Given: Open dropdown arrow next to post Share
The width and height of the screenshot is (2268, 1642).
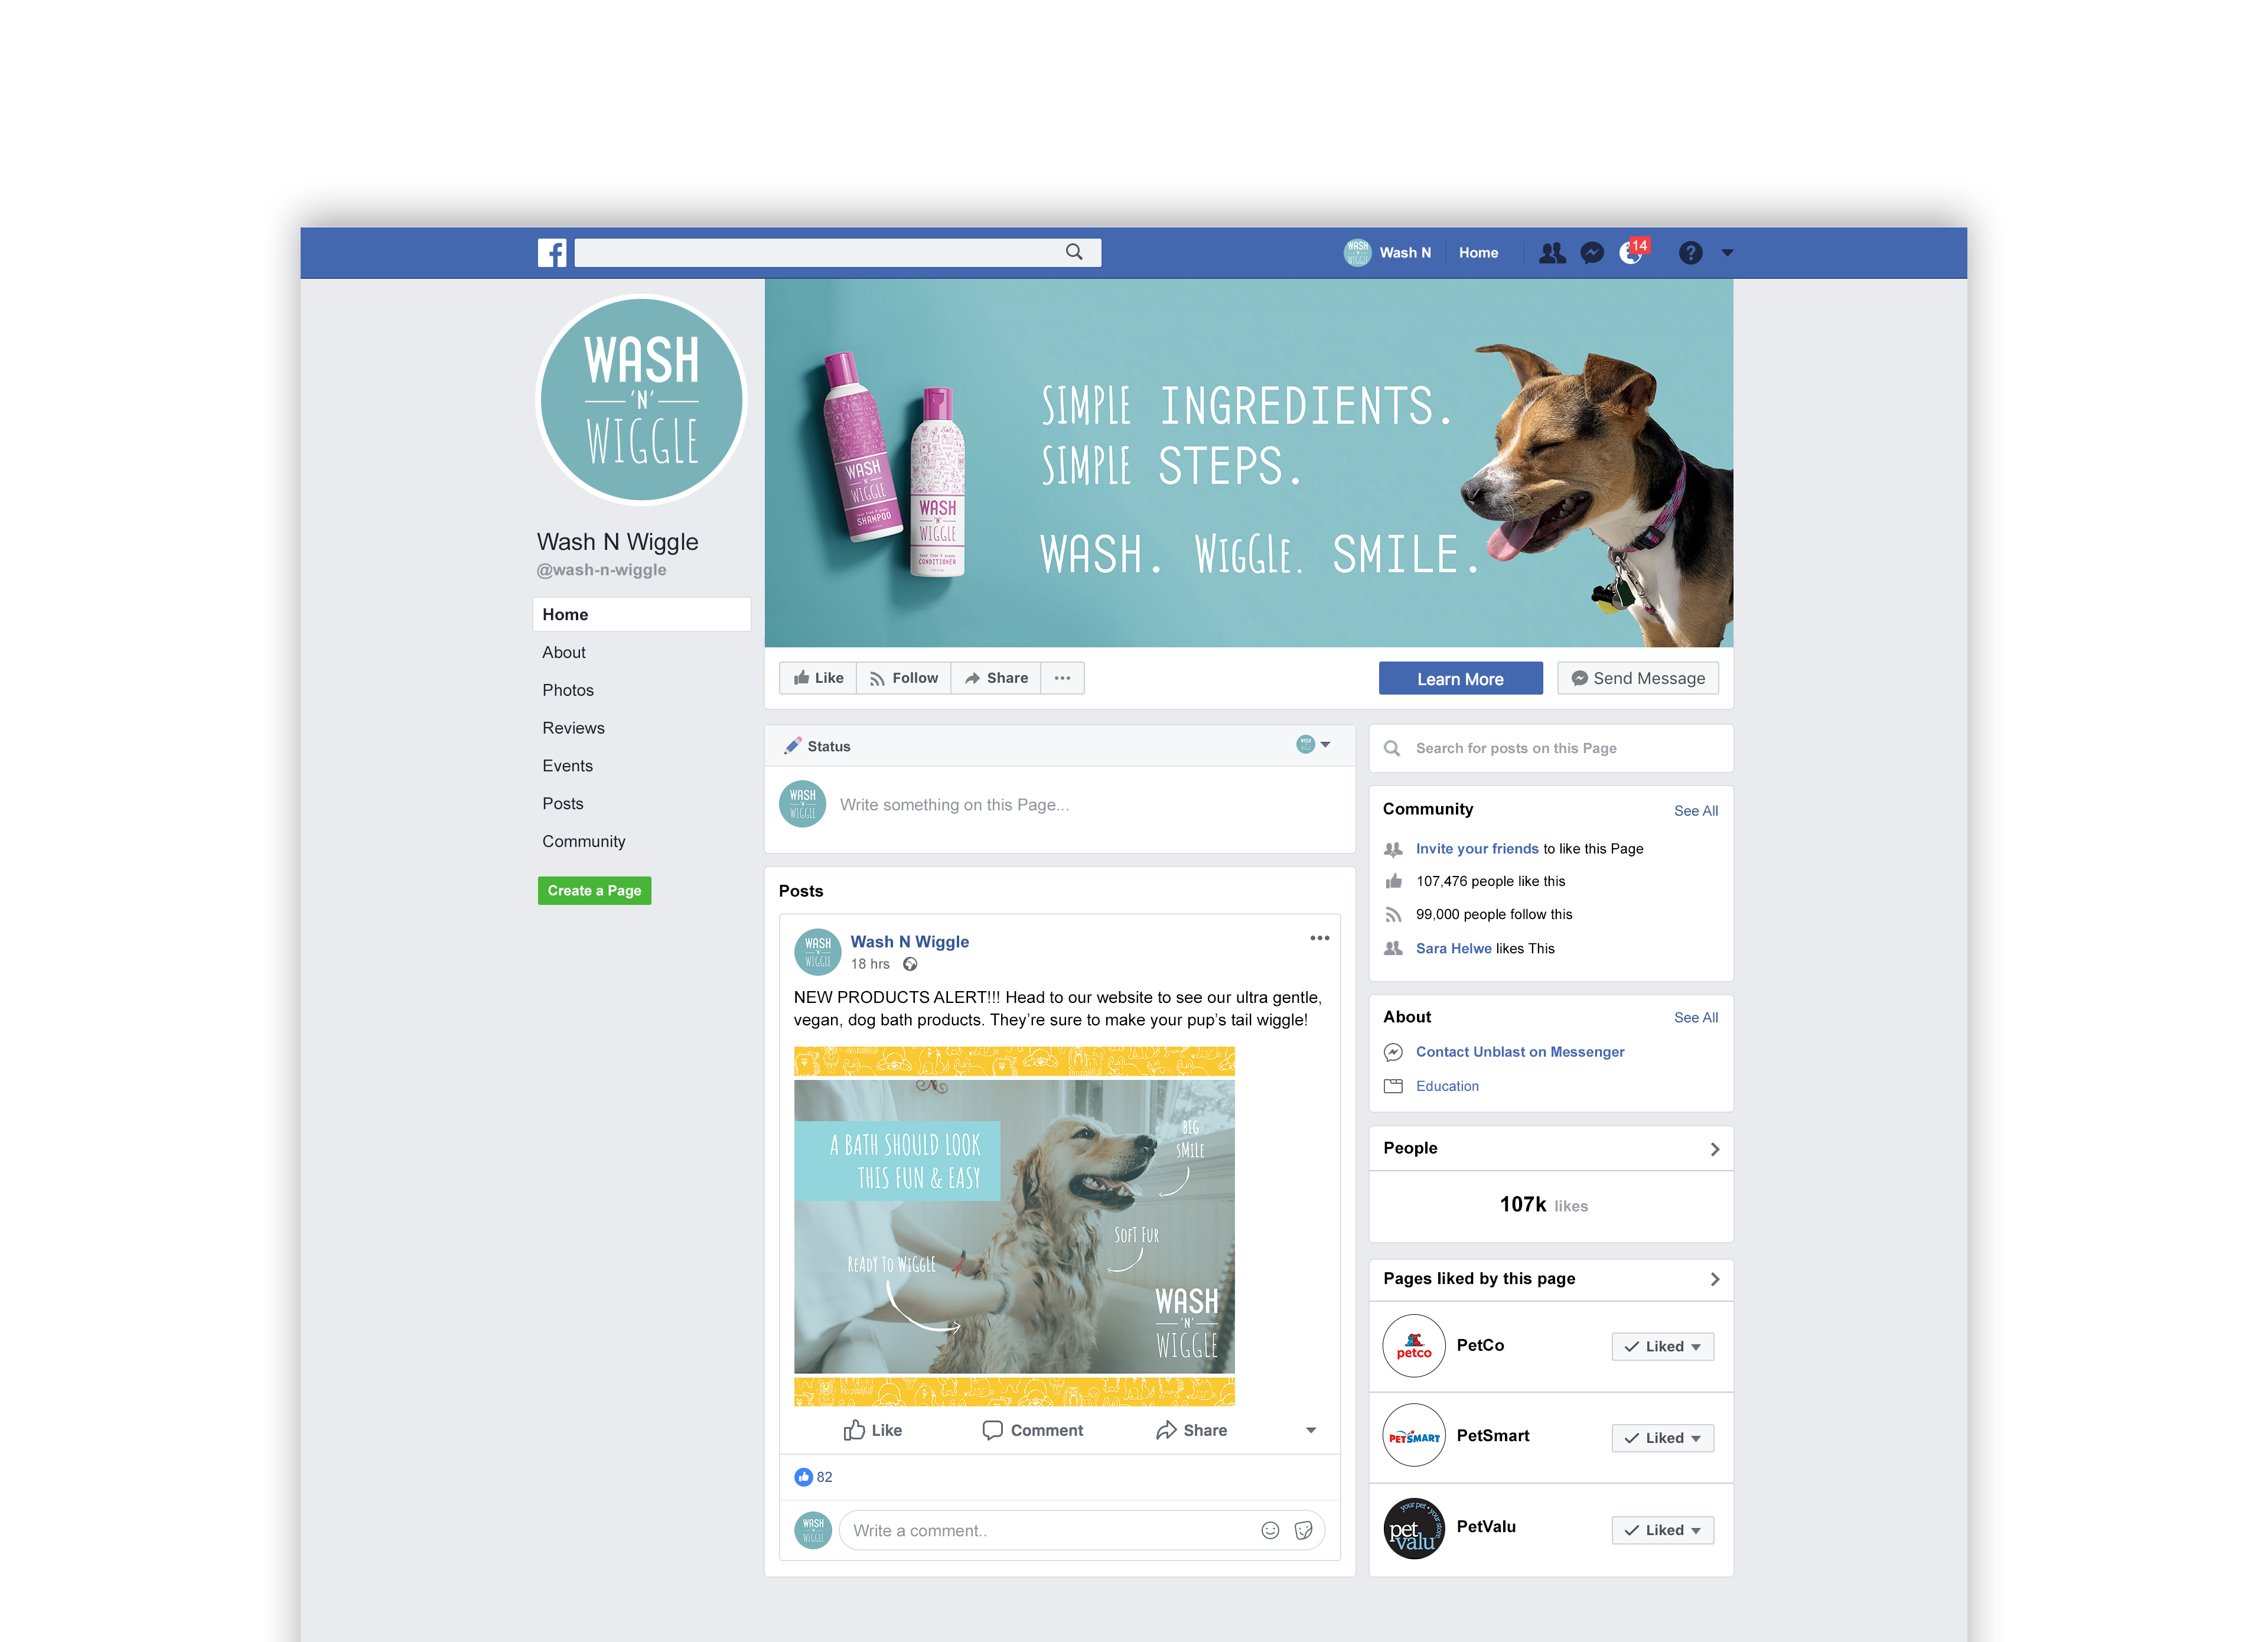Looking at the screenshot, I should pyautogui.click(x=1311, y=1431).
